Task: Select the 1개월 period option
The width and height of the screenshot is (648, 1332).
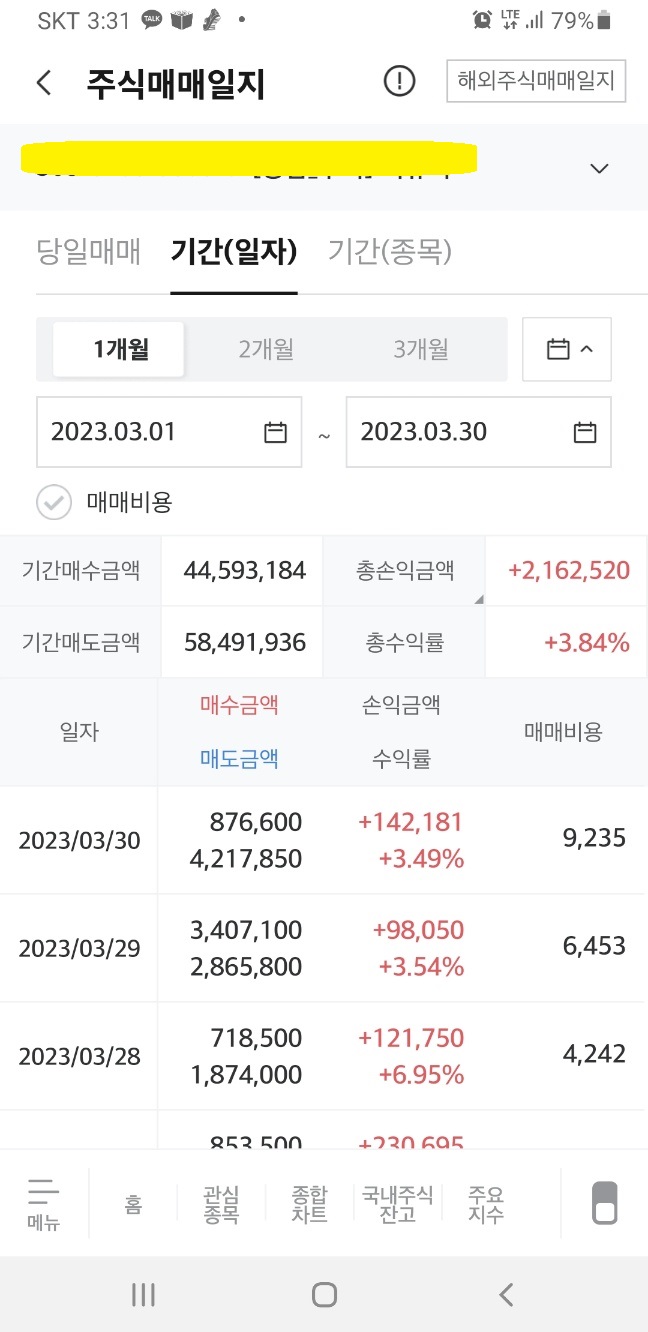Action: coord(120,349)
